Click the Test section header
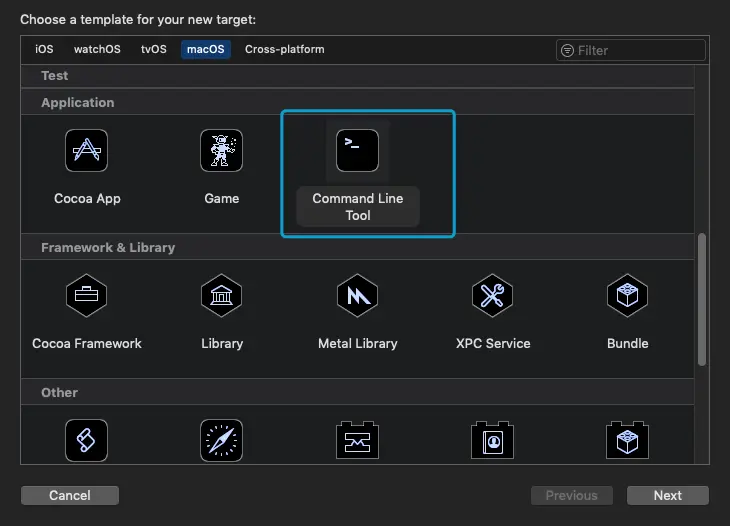This screenshot has height=526, width=730. (x=358, y=75)
